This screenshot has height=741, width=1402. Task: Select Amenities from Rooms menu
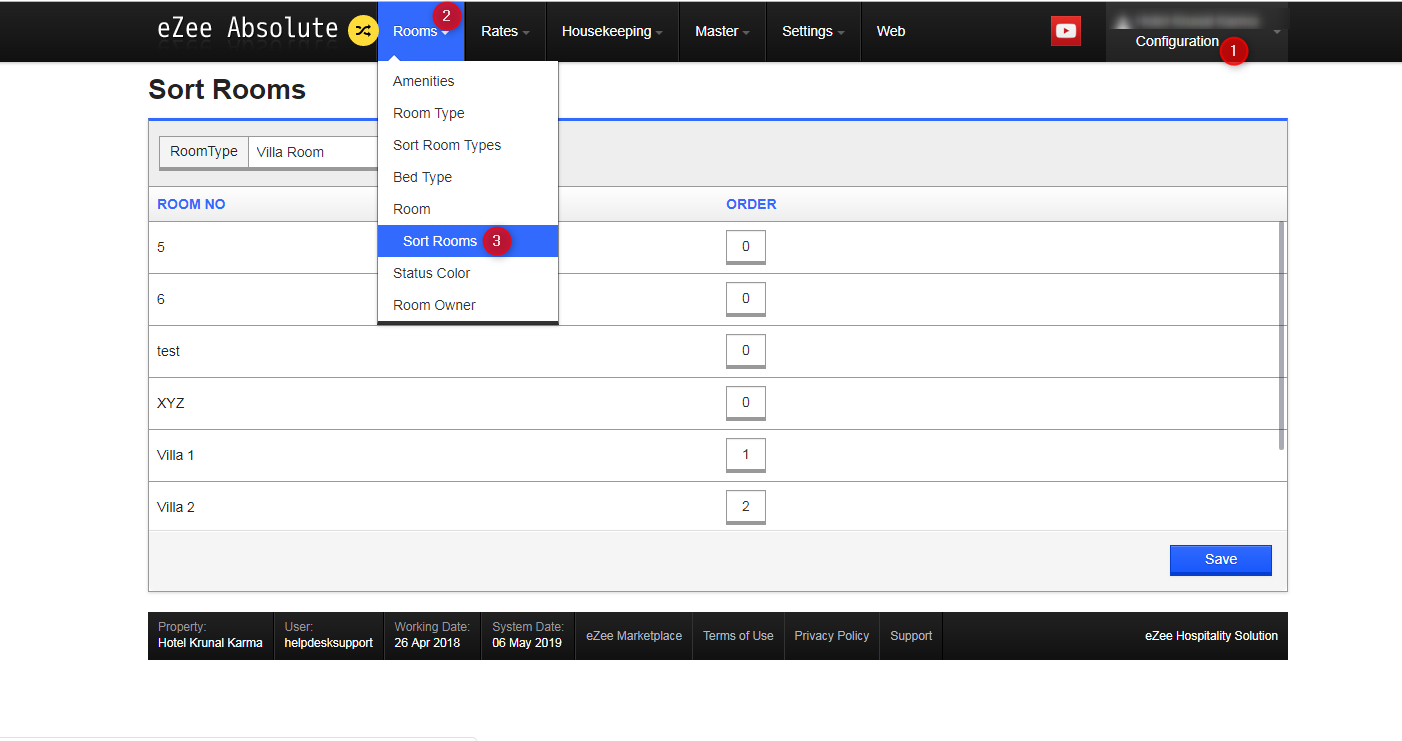point(468,81)
